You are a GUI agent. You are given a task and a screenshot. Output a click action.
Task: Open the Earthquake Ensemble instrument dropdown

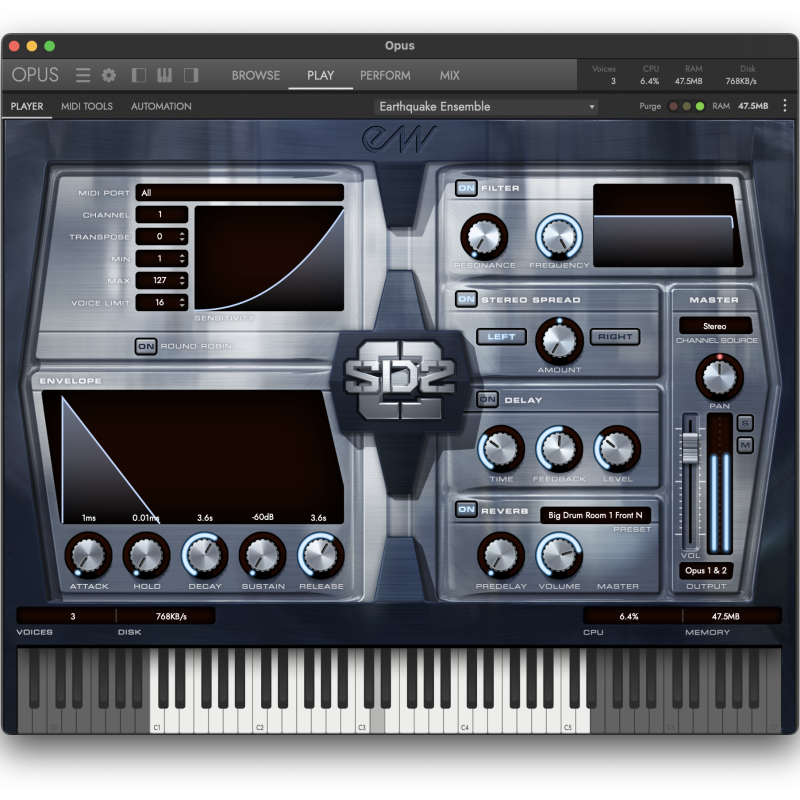pos(486,107)
